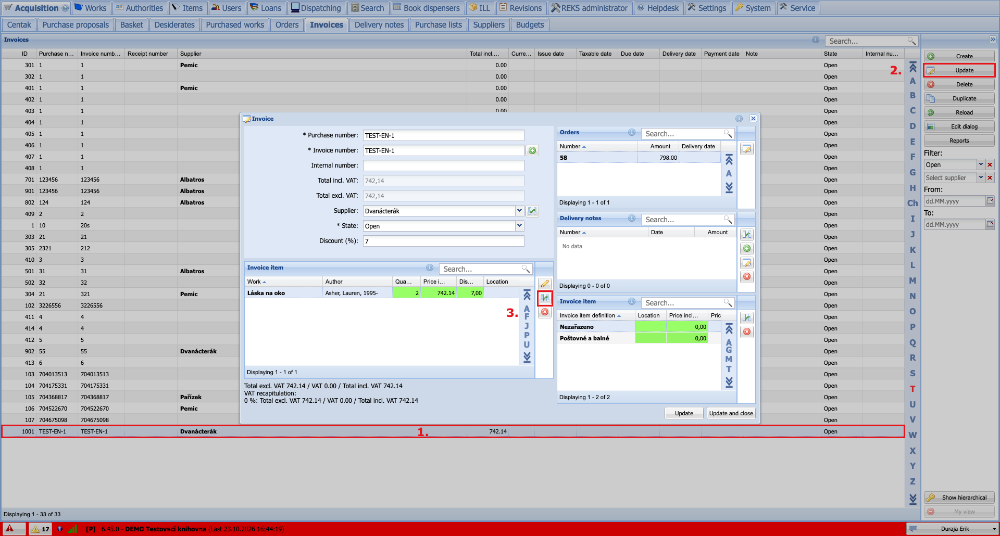The image size is (1000, 536).
Task: Click info icon in Delivery notes header
Action: [631, 218]
